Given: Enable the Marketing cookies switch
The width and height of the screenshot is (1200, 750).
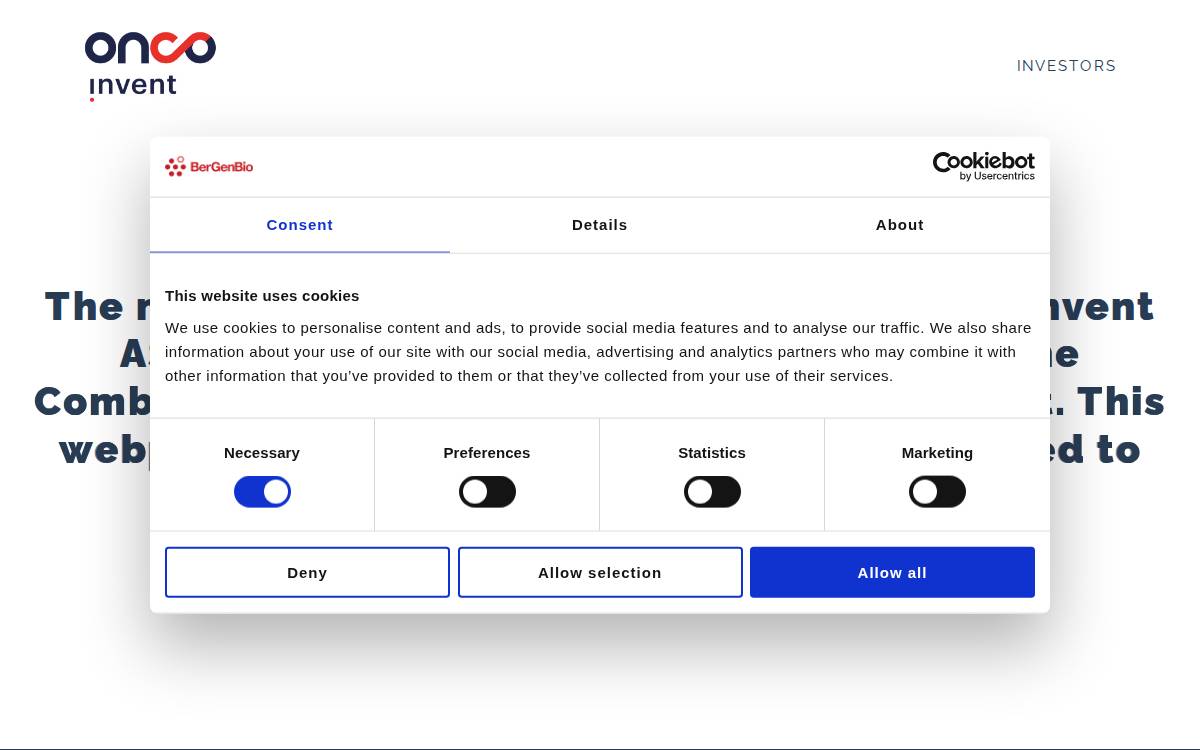Looking at the screenshot, I should coord(937,492).
